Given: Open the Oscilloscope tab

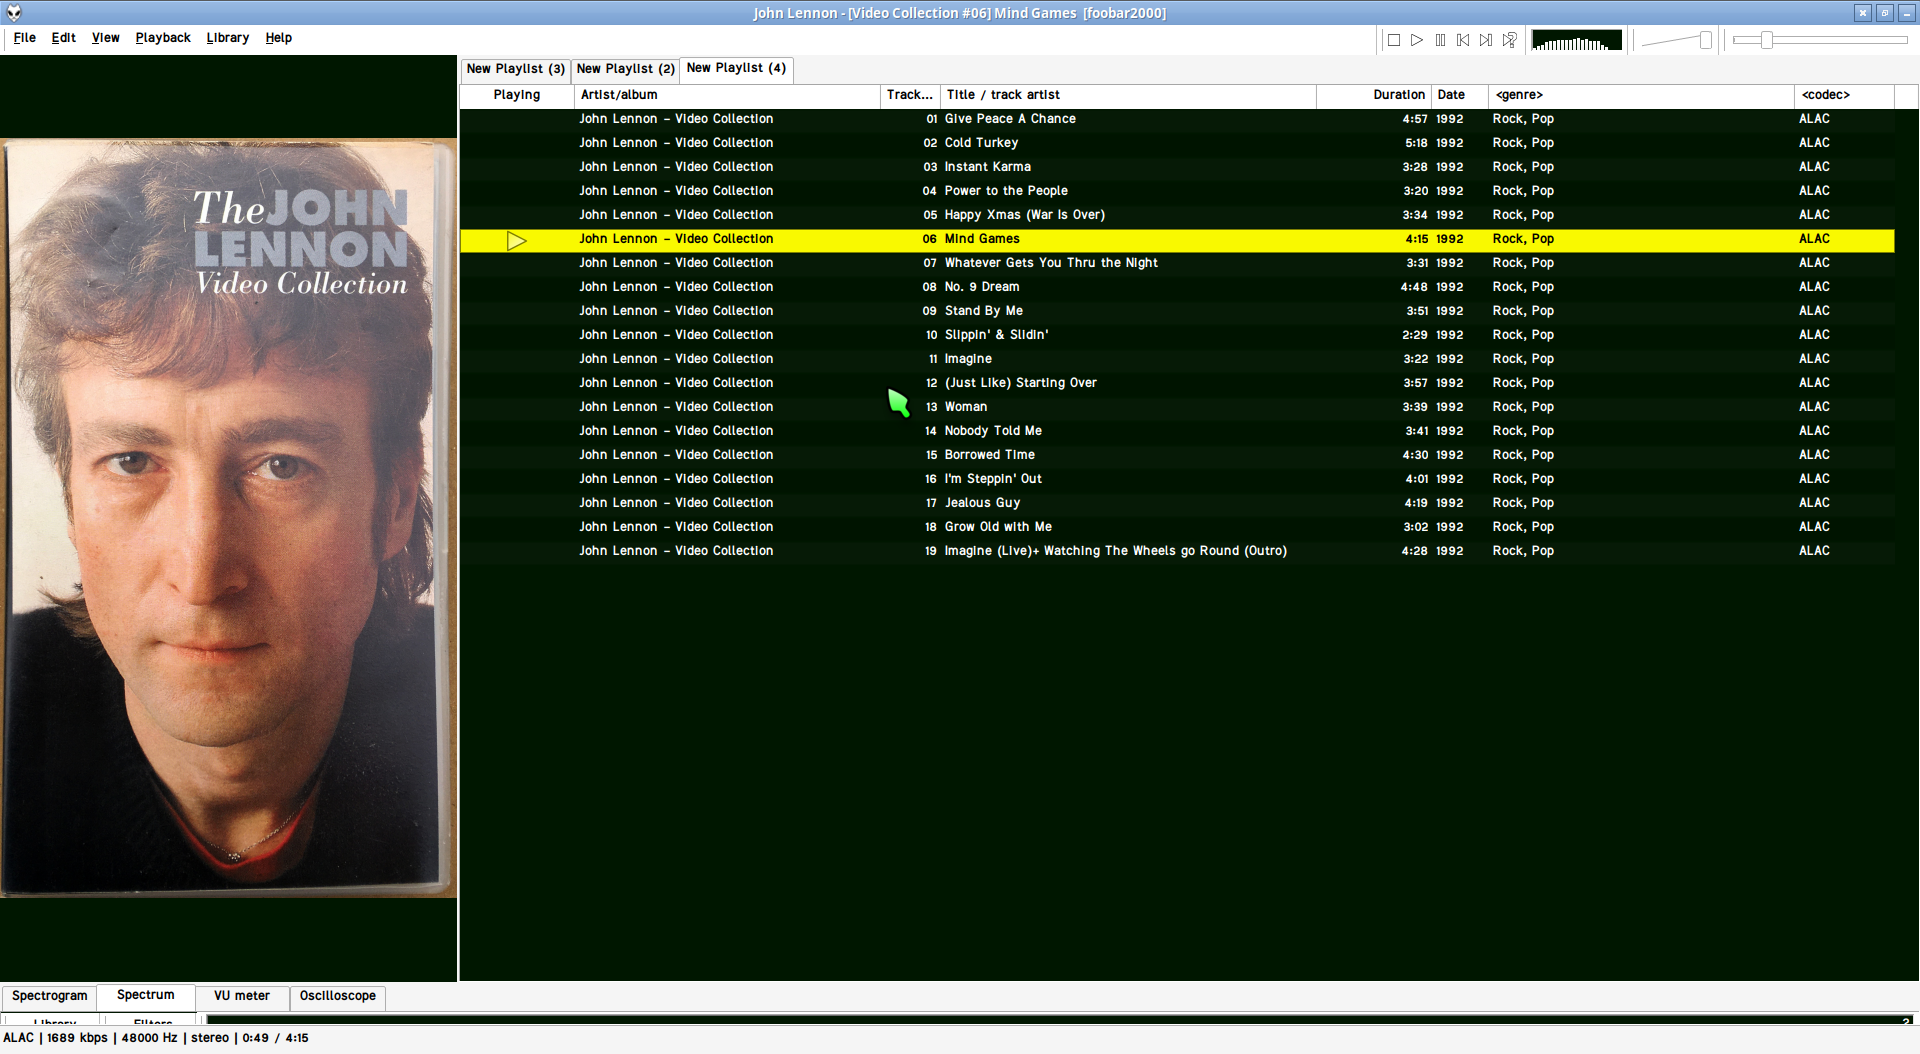Looking at the screenshot, I should [338, 996].
